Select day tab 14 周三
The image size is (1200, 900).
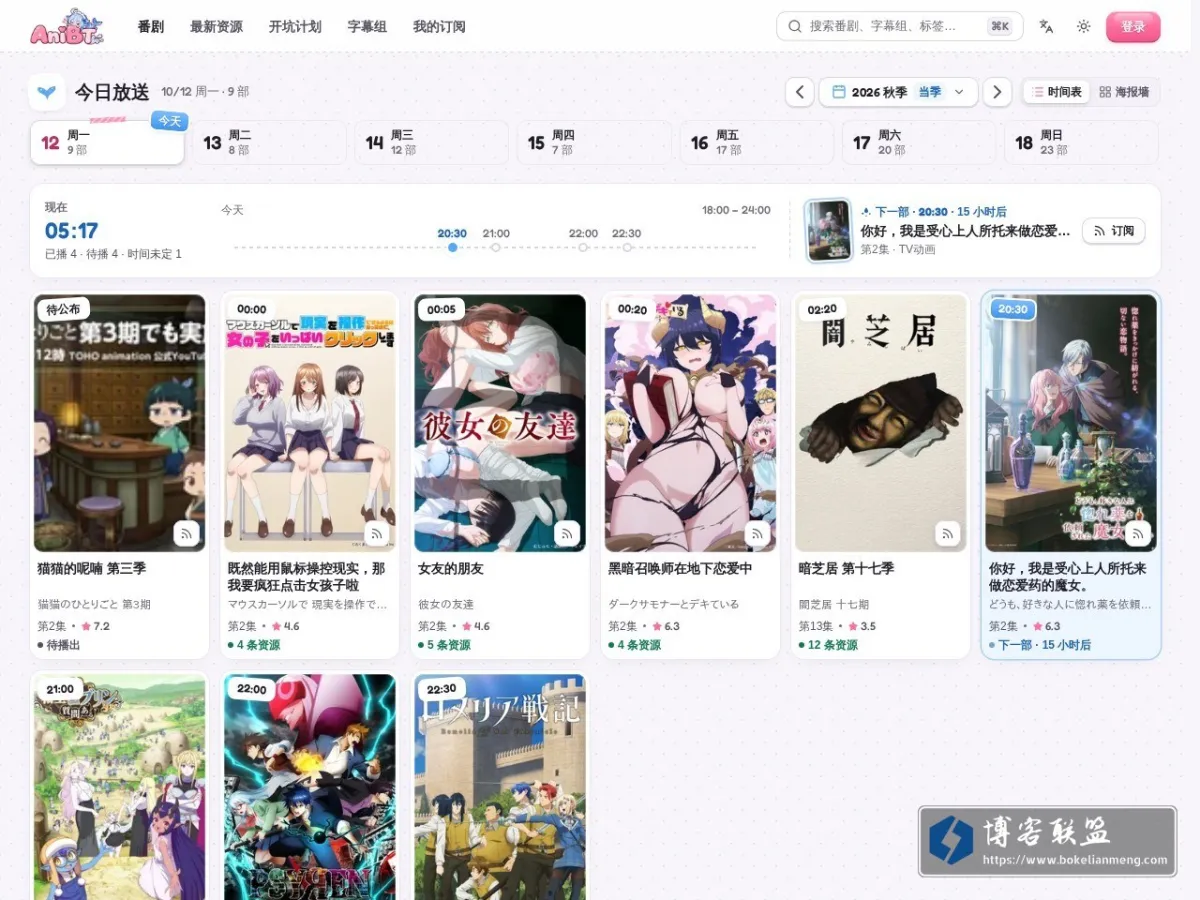(431, 143)
